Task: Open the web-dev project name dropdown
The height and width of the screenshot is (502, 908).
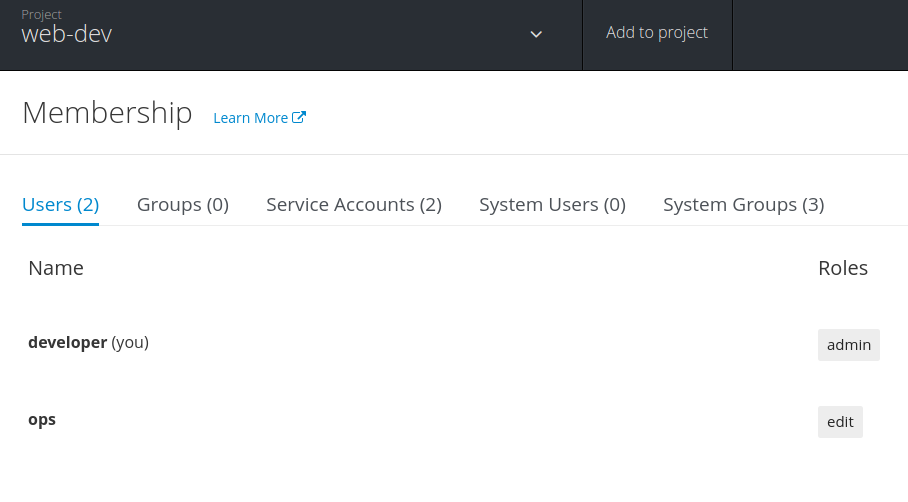Action: (67, 34)
